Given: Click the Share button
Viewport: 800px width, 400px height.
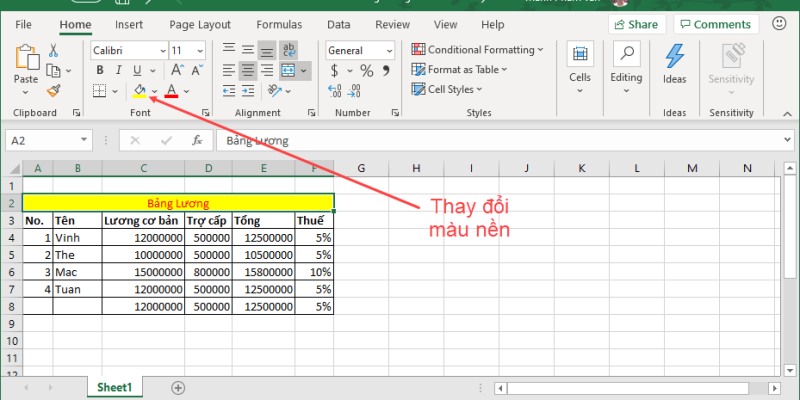Looking at the screenshot, I should (x=636, y=24).
